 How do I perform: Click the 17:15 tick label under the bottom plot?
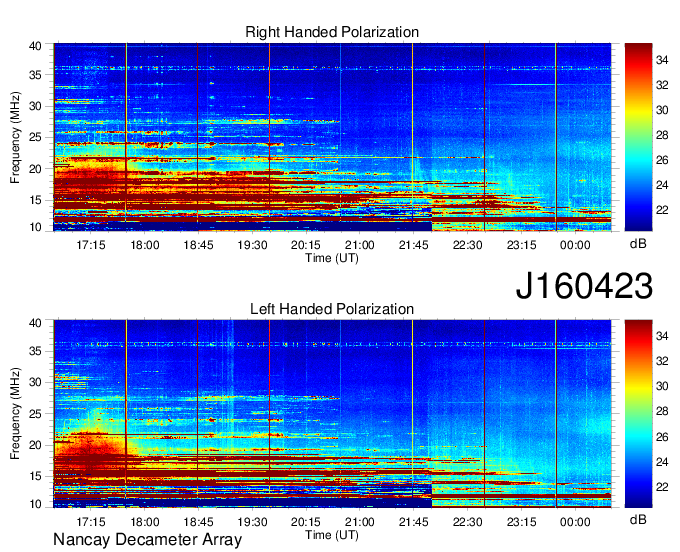click(x=91, y=522)
